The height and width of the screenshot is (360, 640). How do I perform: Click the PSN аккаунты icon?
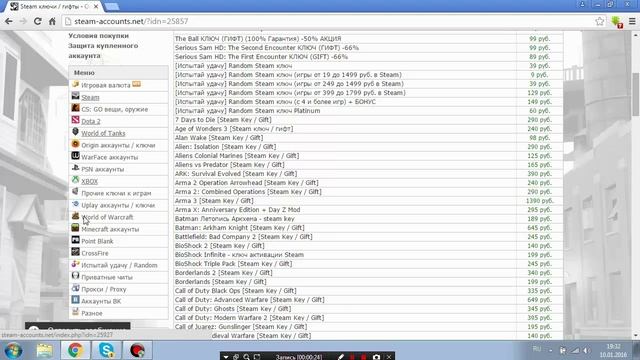(75, 168)
